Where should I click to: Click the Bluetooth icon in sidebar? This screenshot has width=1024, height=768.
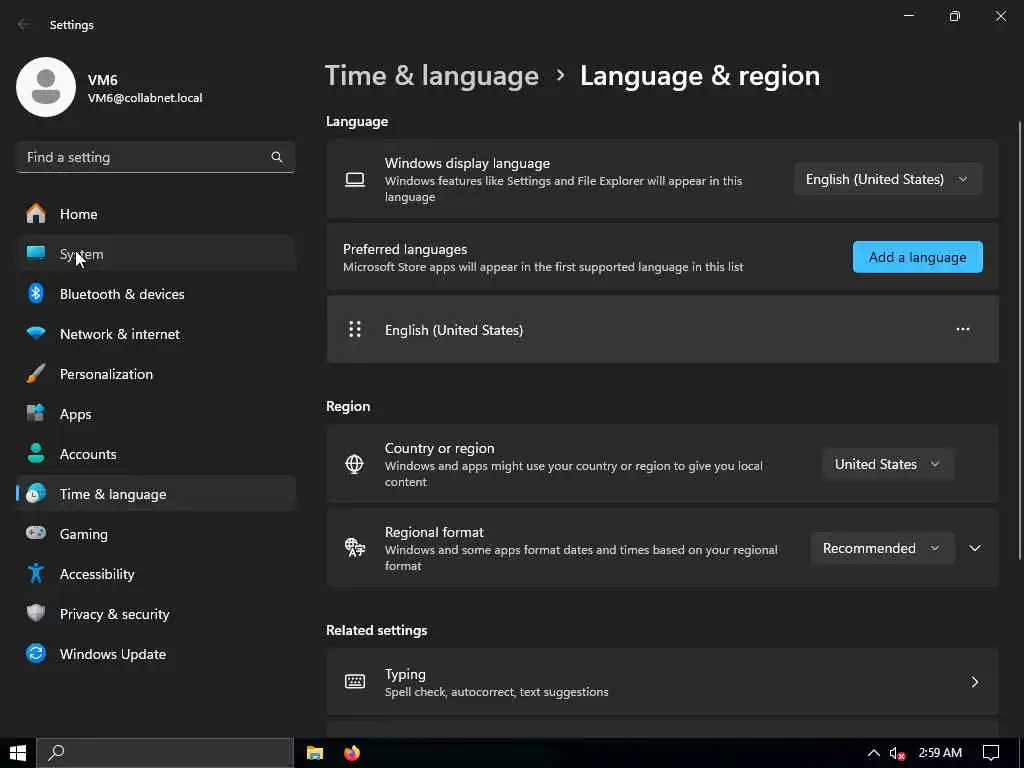point(36,293)
